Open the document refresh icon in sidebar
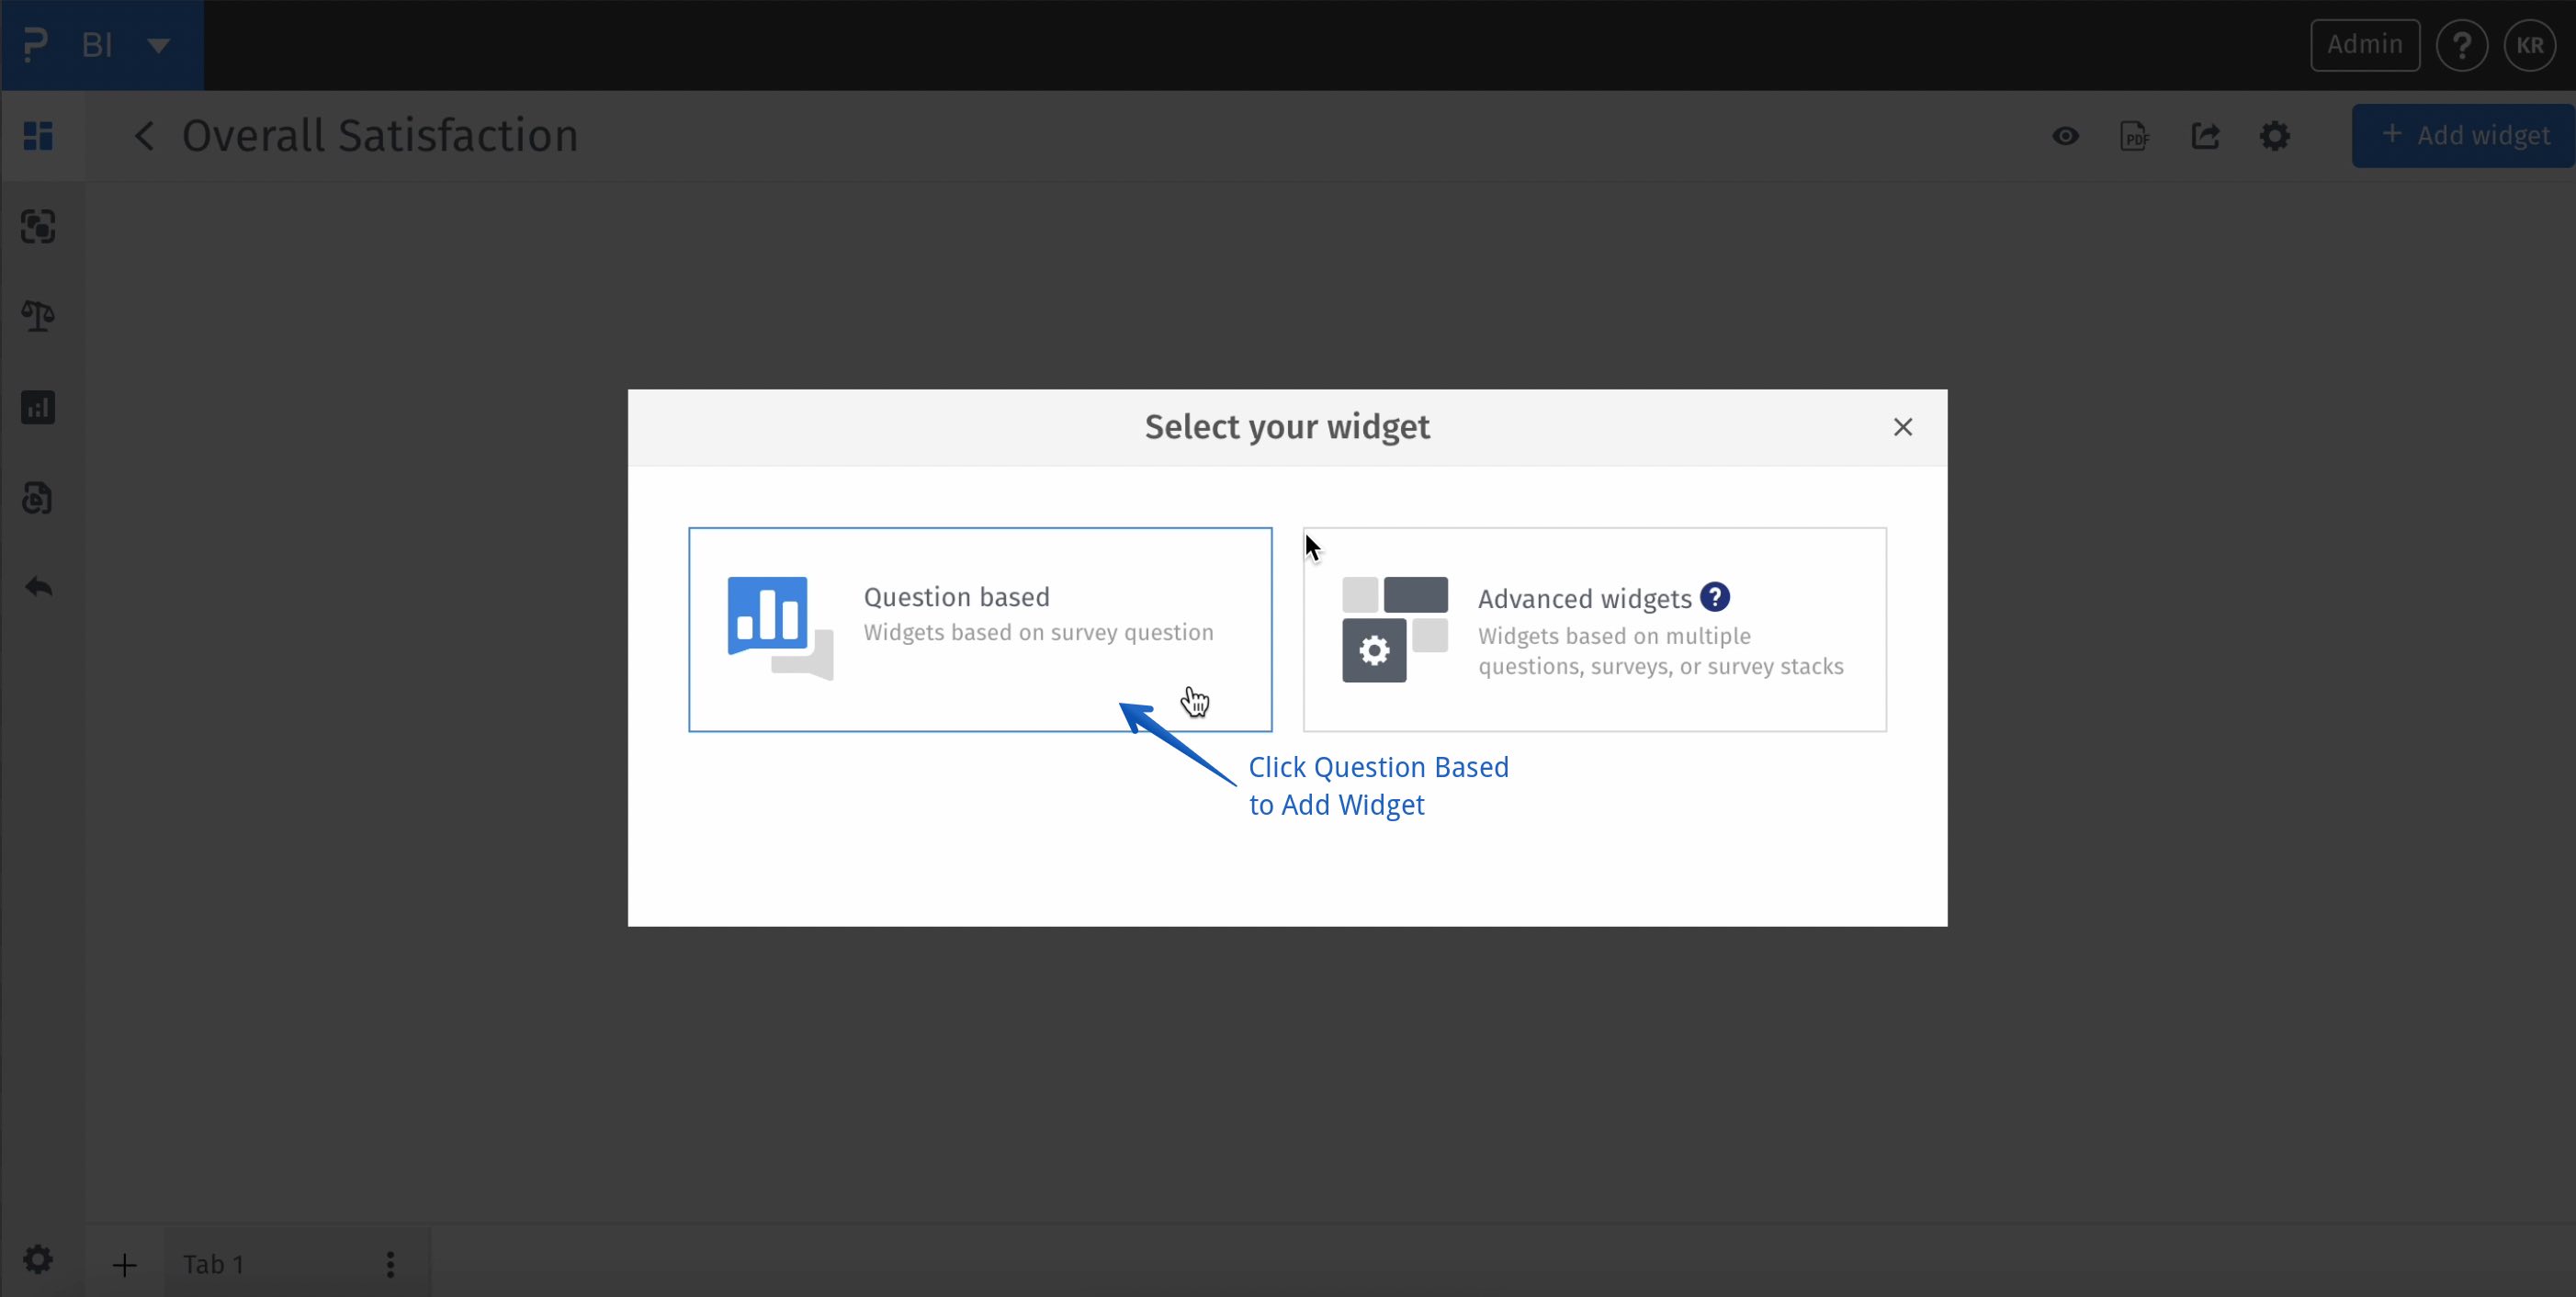Viewport: 2576px width, 1297px height. tap(38, 497)
